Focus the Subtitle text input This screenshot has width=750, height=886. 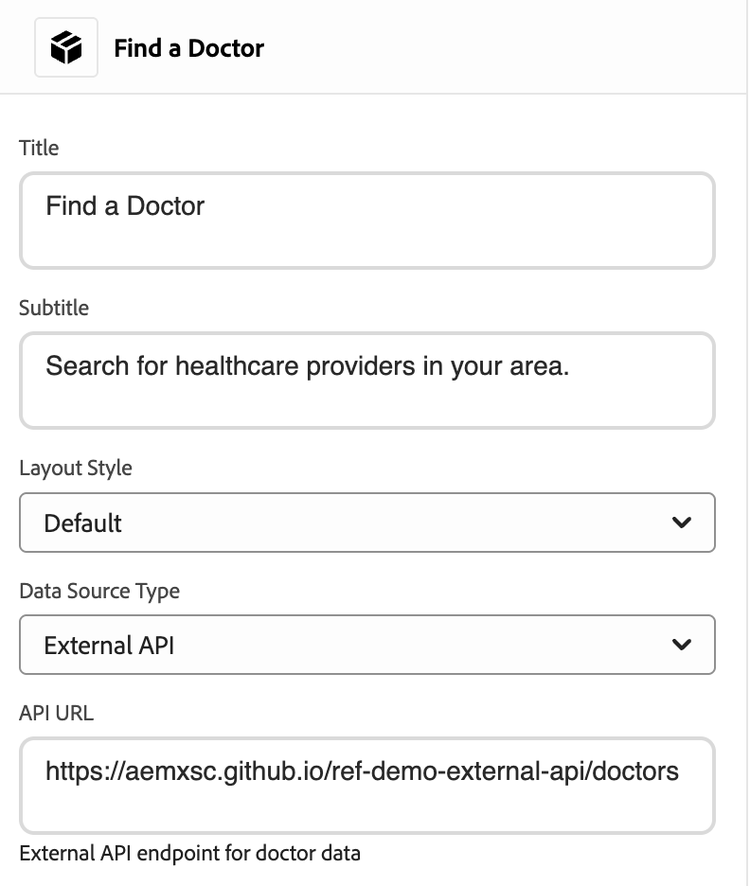[x=367, y=381]
